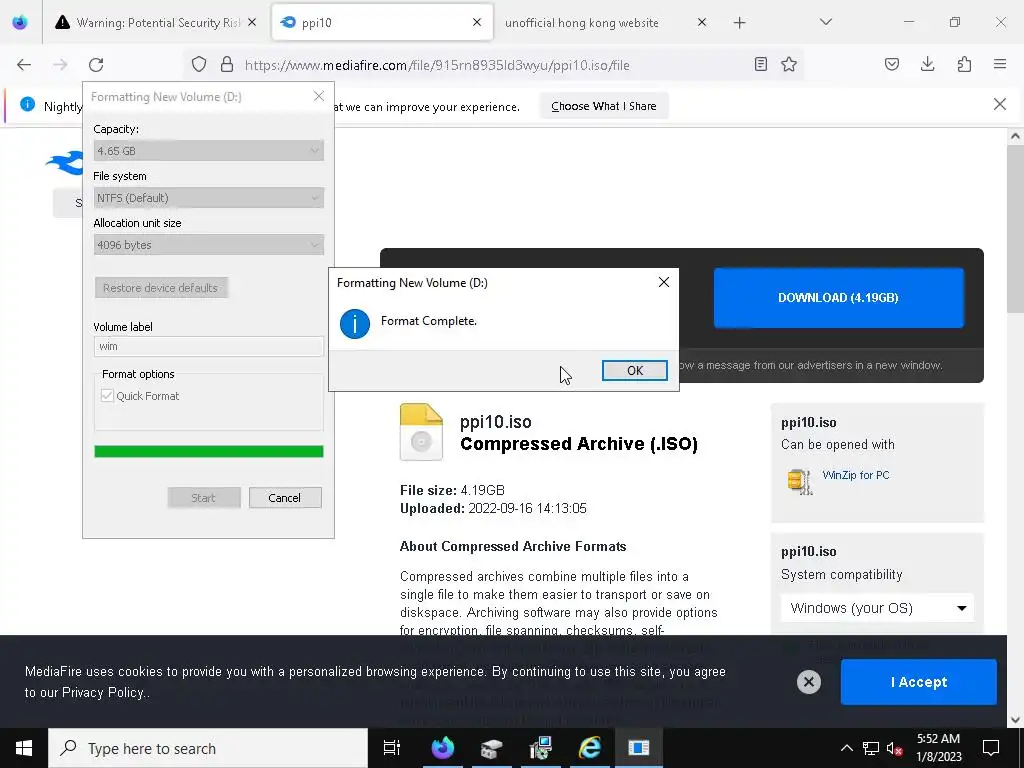Open the Capacity dropdown
1024x768 pixels.
coord(208,151)
